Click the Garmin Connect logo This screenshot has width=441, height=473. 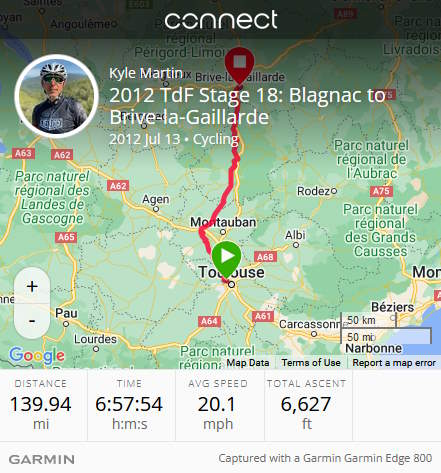[x=221, y=20]
